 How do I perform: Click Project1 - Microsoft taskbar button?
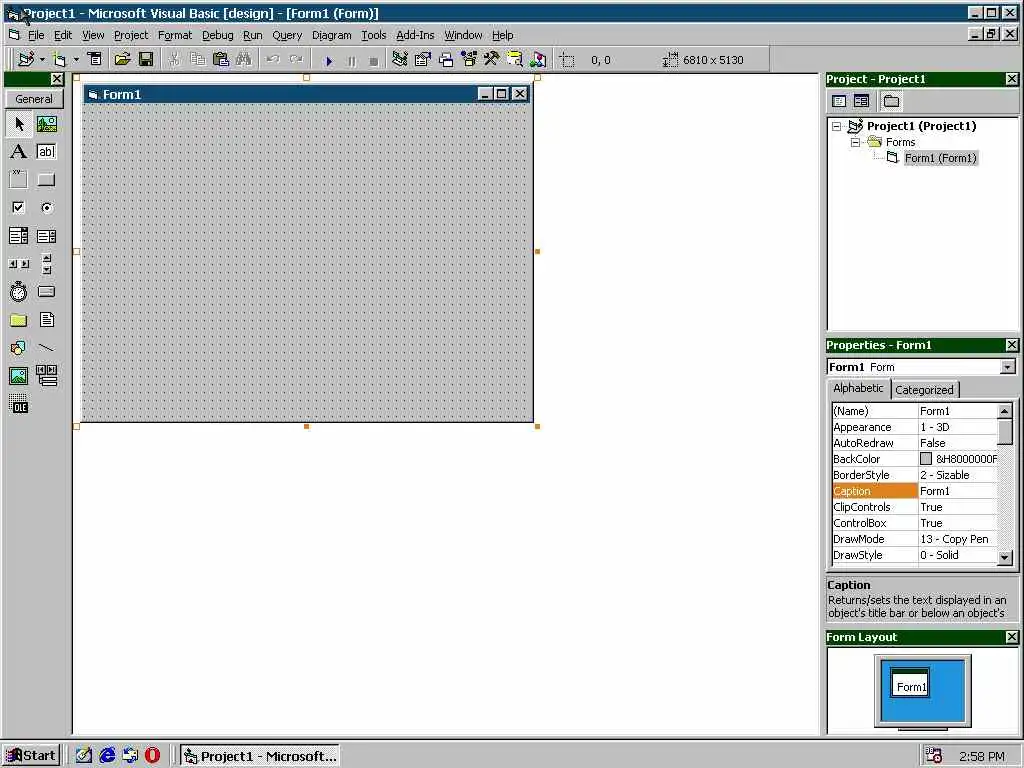click(260, 756)
